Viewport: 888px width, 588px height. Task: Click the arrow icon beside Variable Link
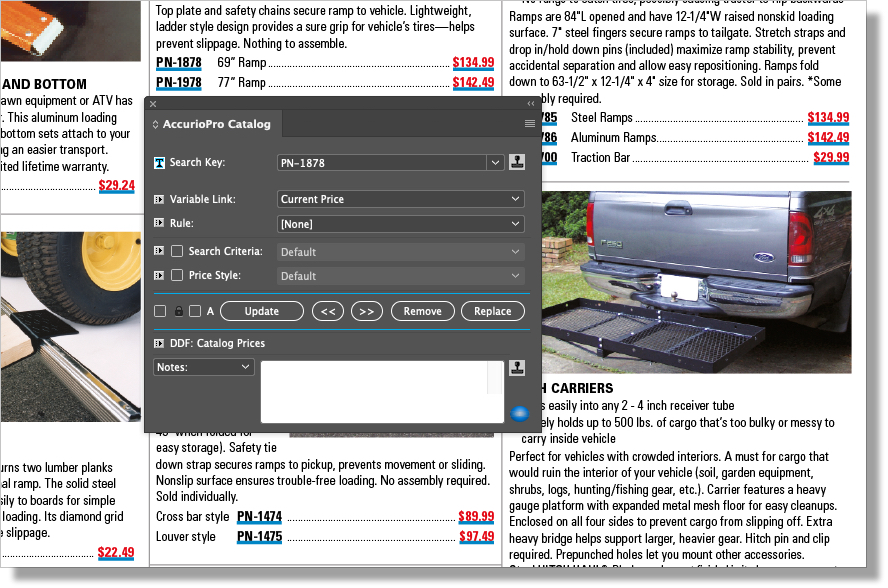click(x=159, y=199)
